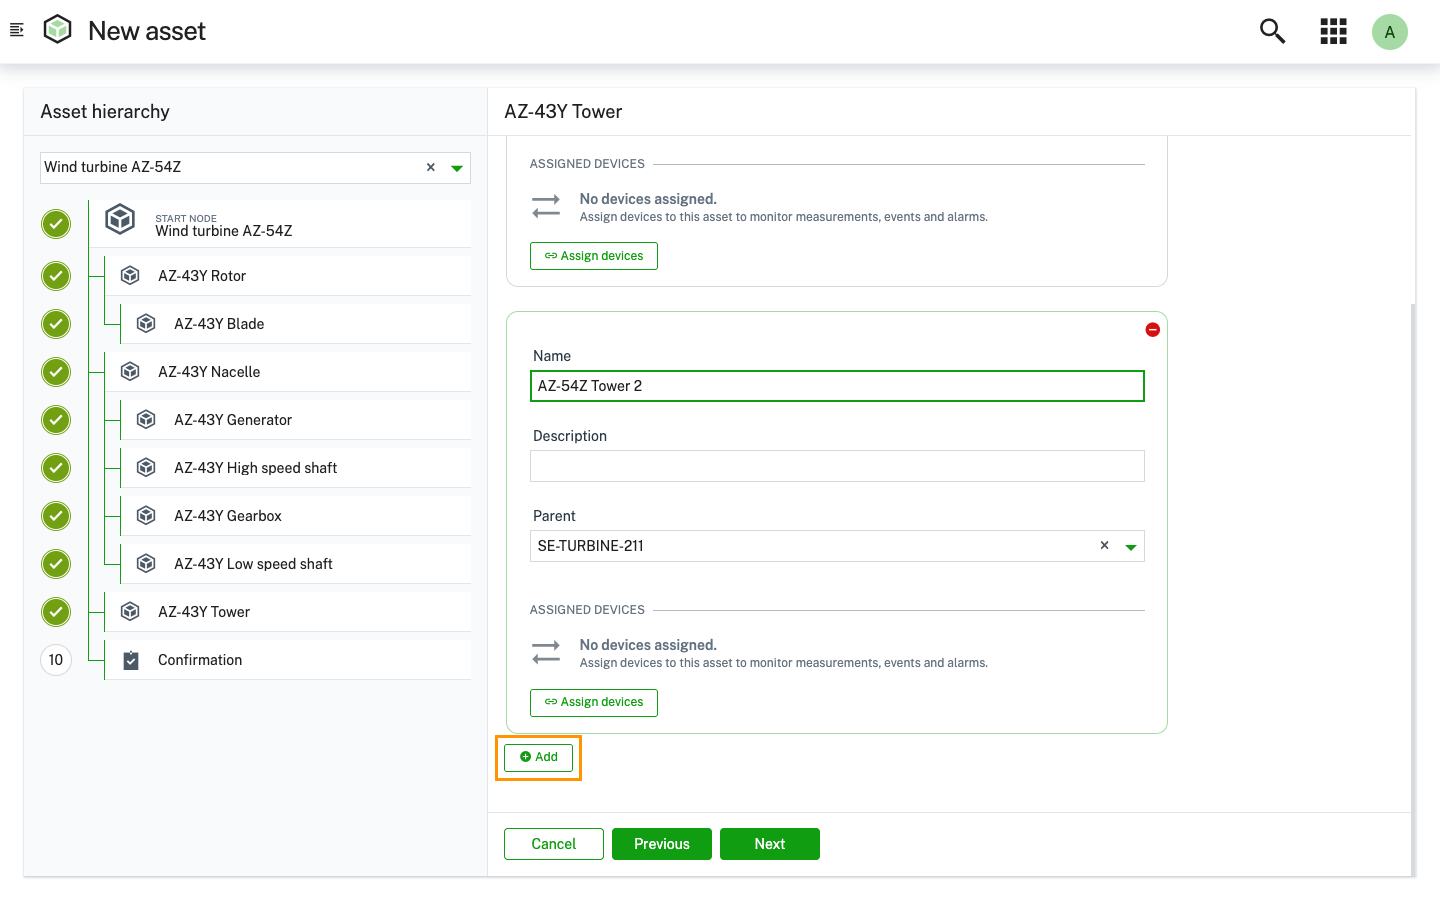Remove the AZ-54Z Tower 2 asset with red minus icon
Image resolution: width=1440 pixels, height=900 pixels.
tap(1152, 330)
